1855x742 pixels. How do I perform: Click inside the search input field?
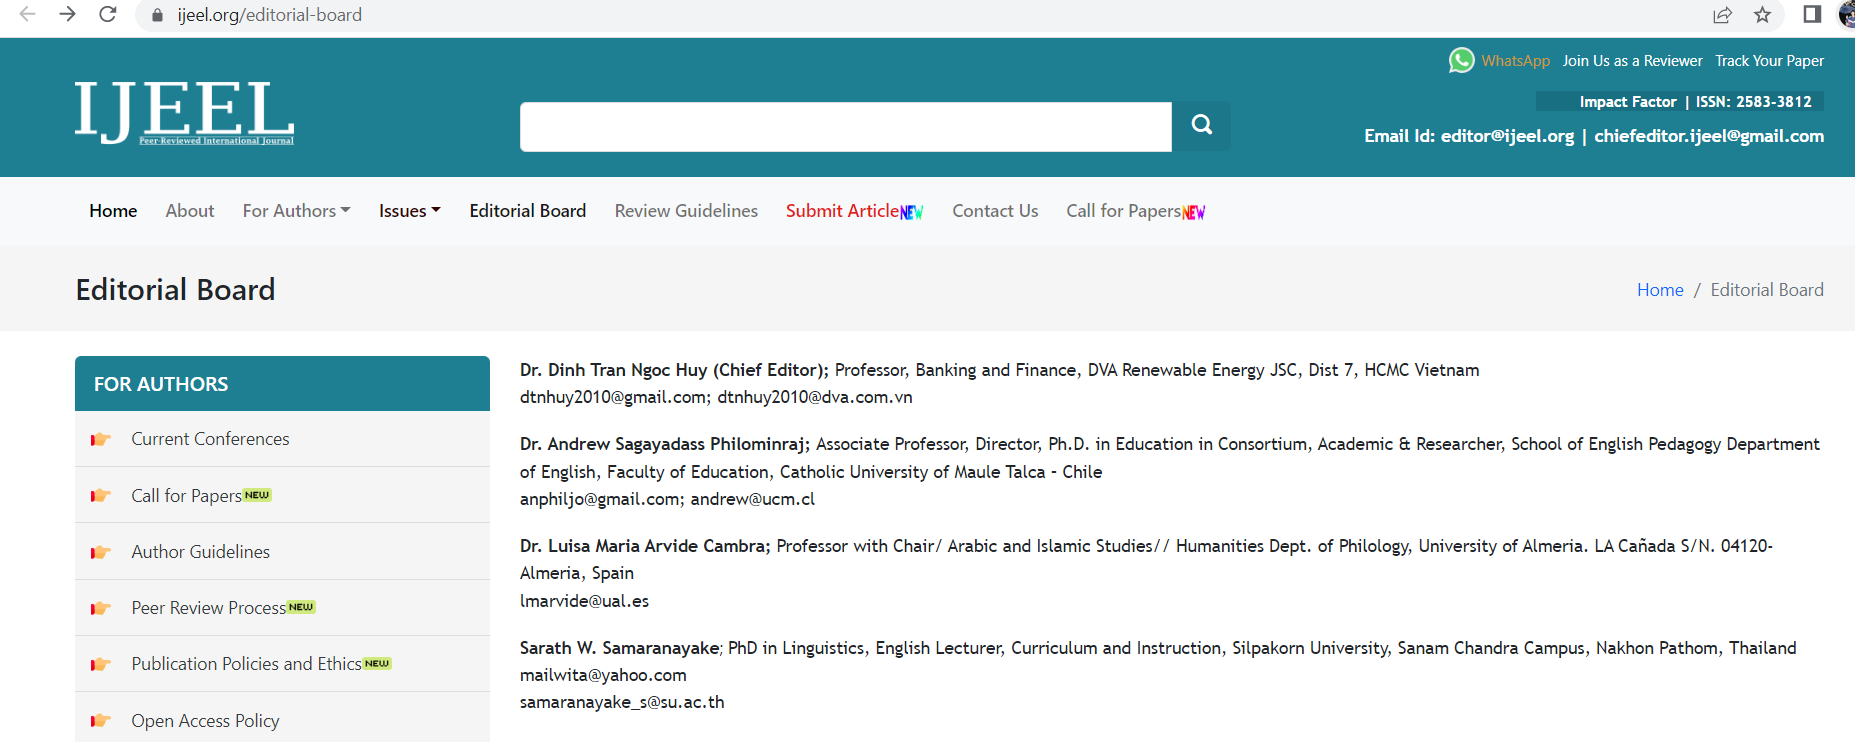click(x=845, y=126)
